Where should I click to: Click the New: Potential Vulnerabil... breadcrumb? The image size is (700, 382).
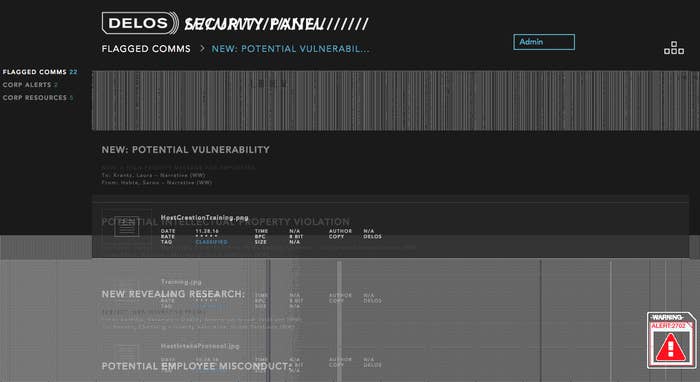[290, 49]
